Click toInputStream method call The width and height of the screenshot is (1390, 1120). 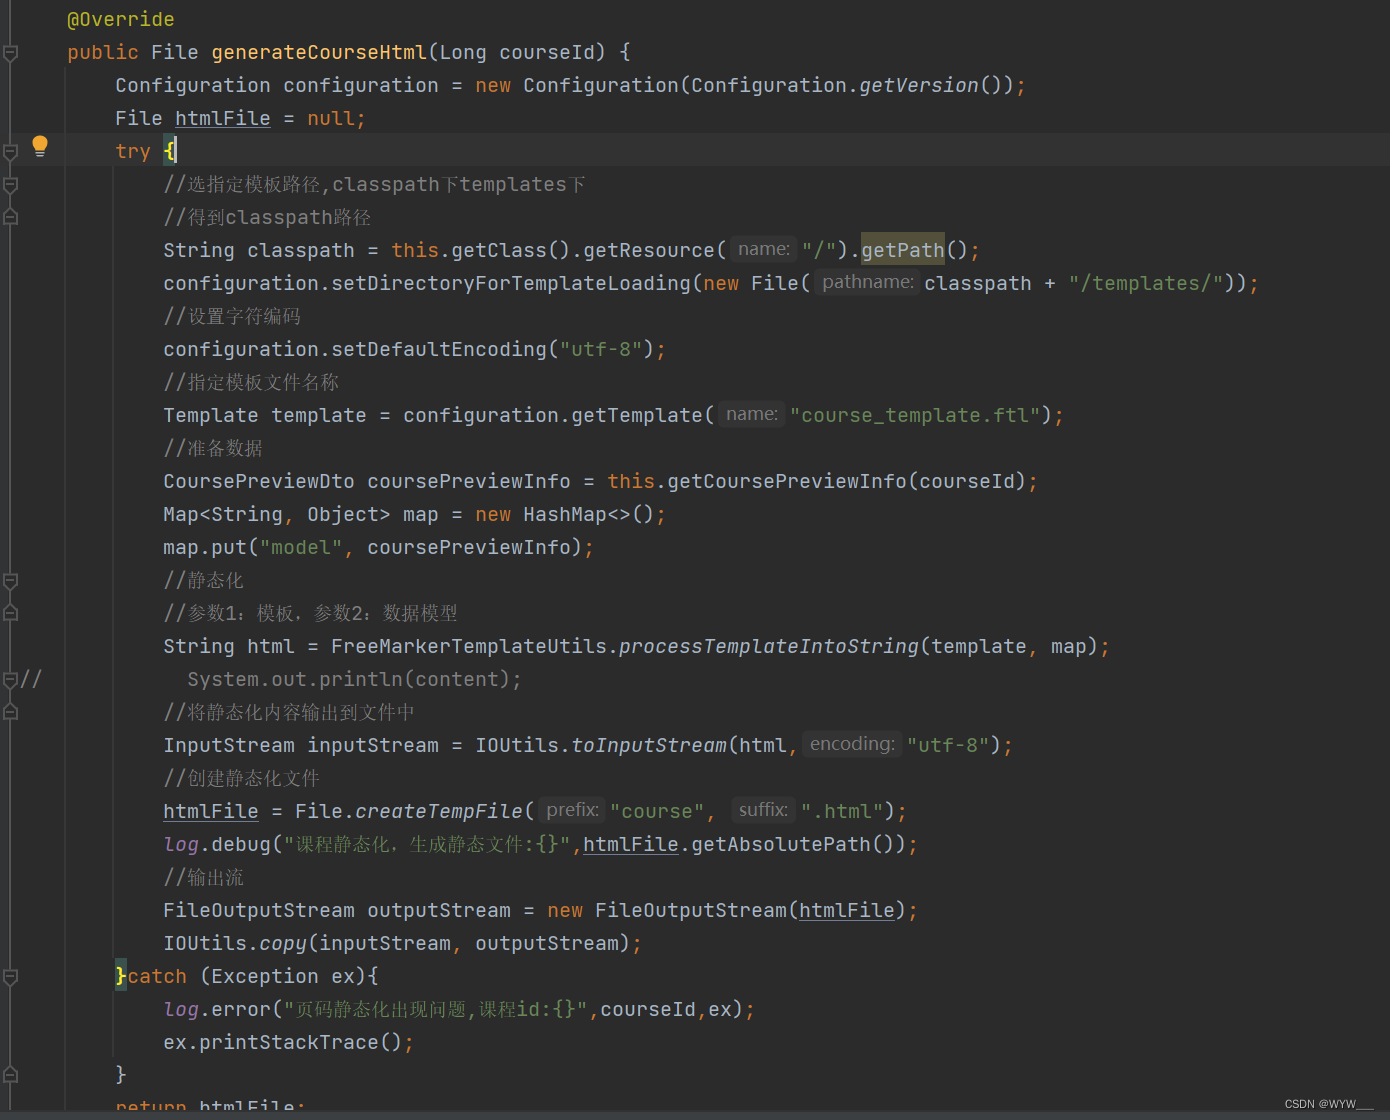click(649, 745)
